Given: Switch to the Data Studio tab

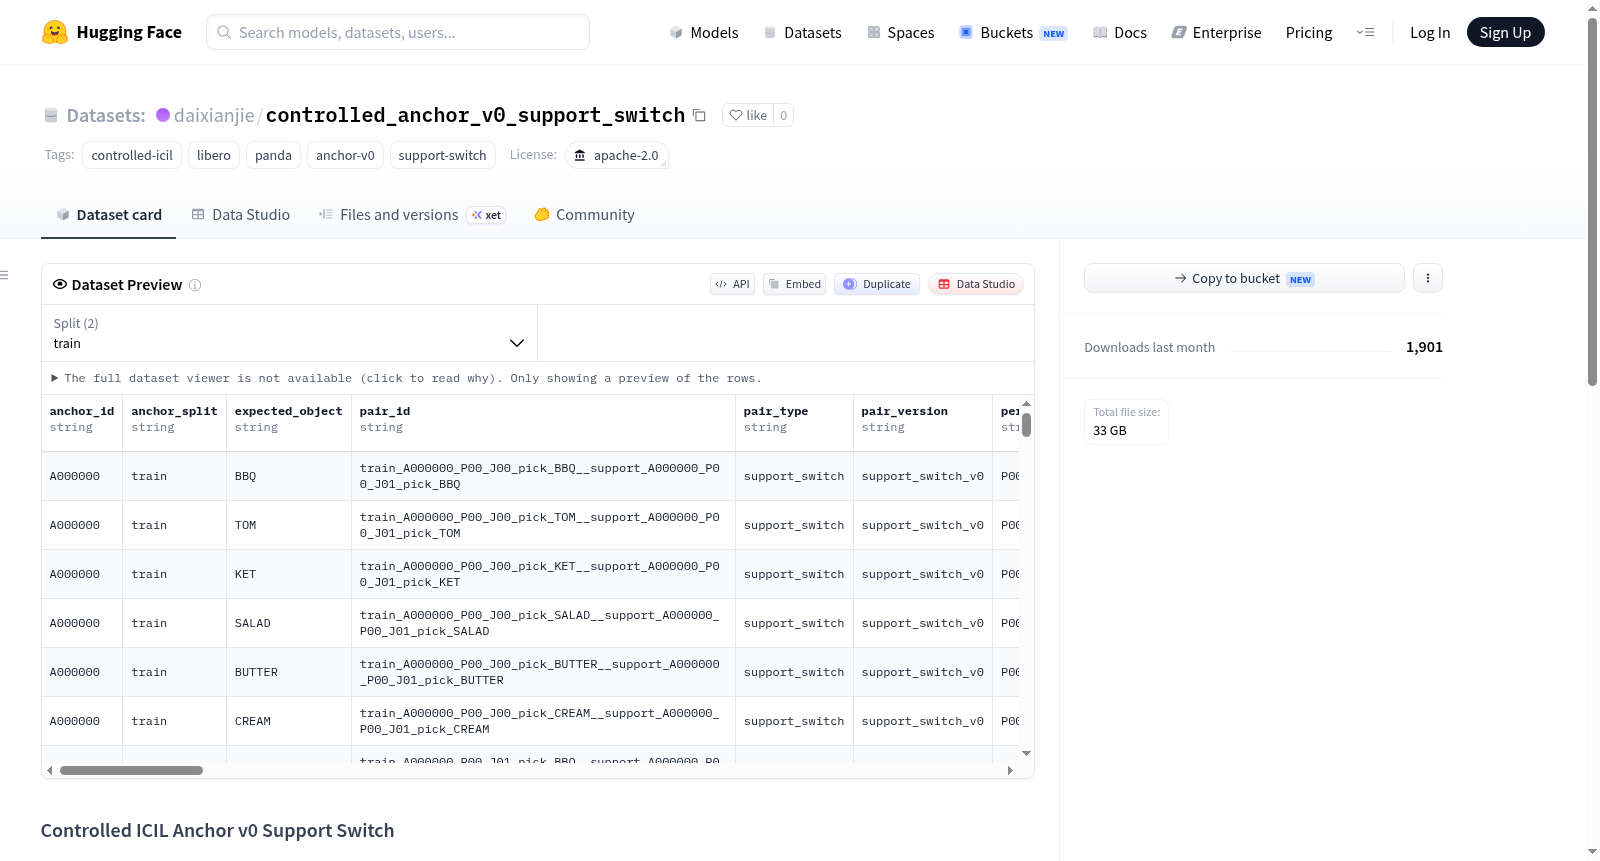Looking at the screenshot, I should (241, 215).
